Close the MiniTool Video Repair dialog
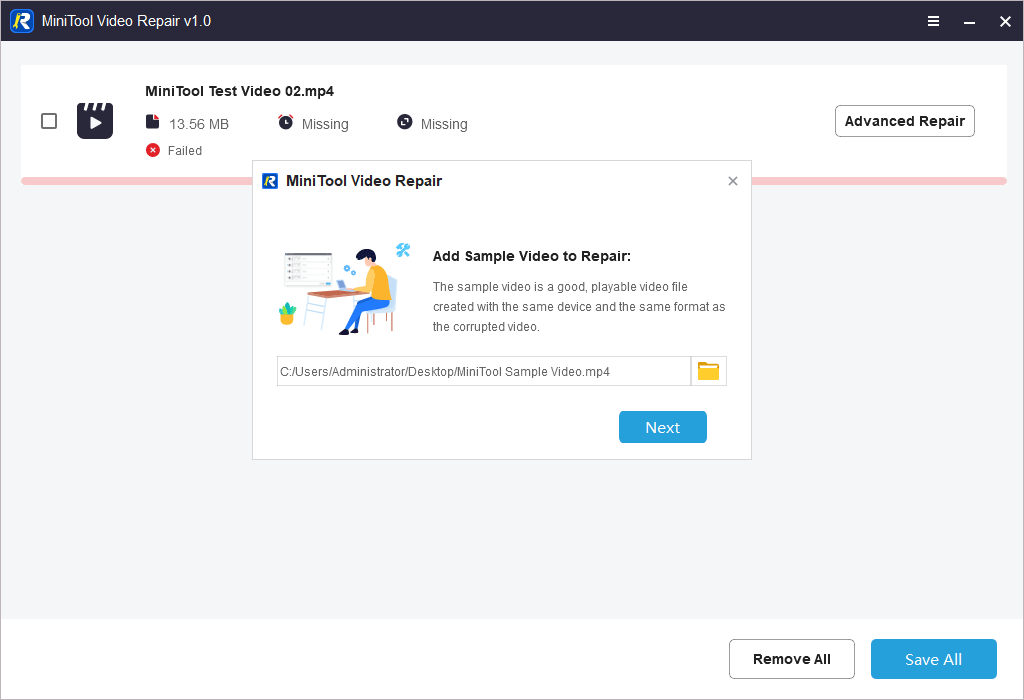The width and height of the screenshot is (1024, 700). [733, 181]
